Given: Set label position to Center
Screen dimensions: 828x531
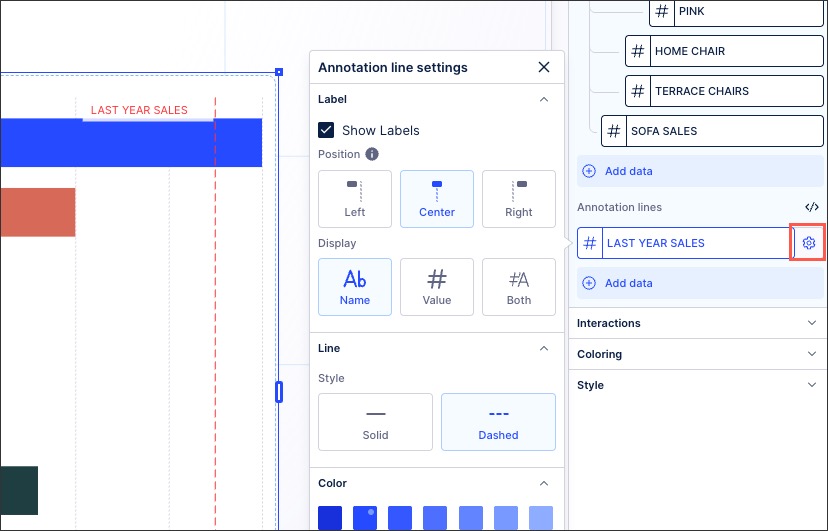Looking at the screenshot, I should 437,199.
